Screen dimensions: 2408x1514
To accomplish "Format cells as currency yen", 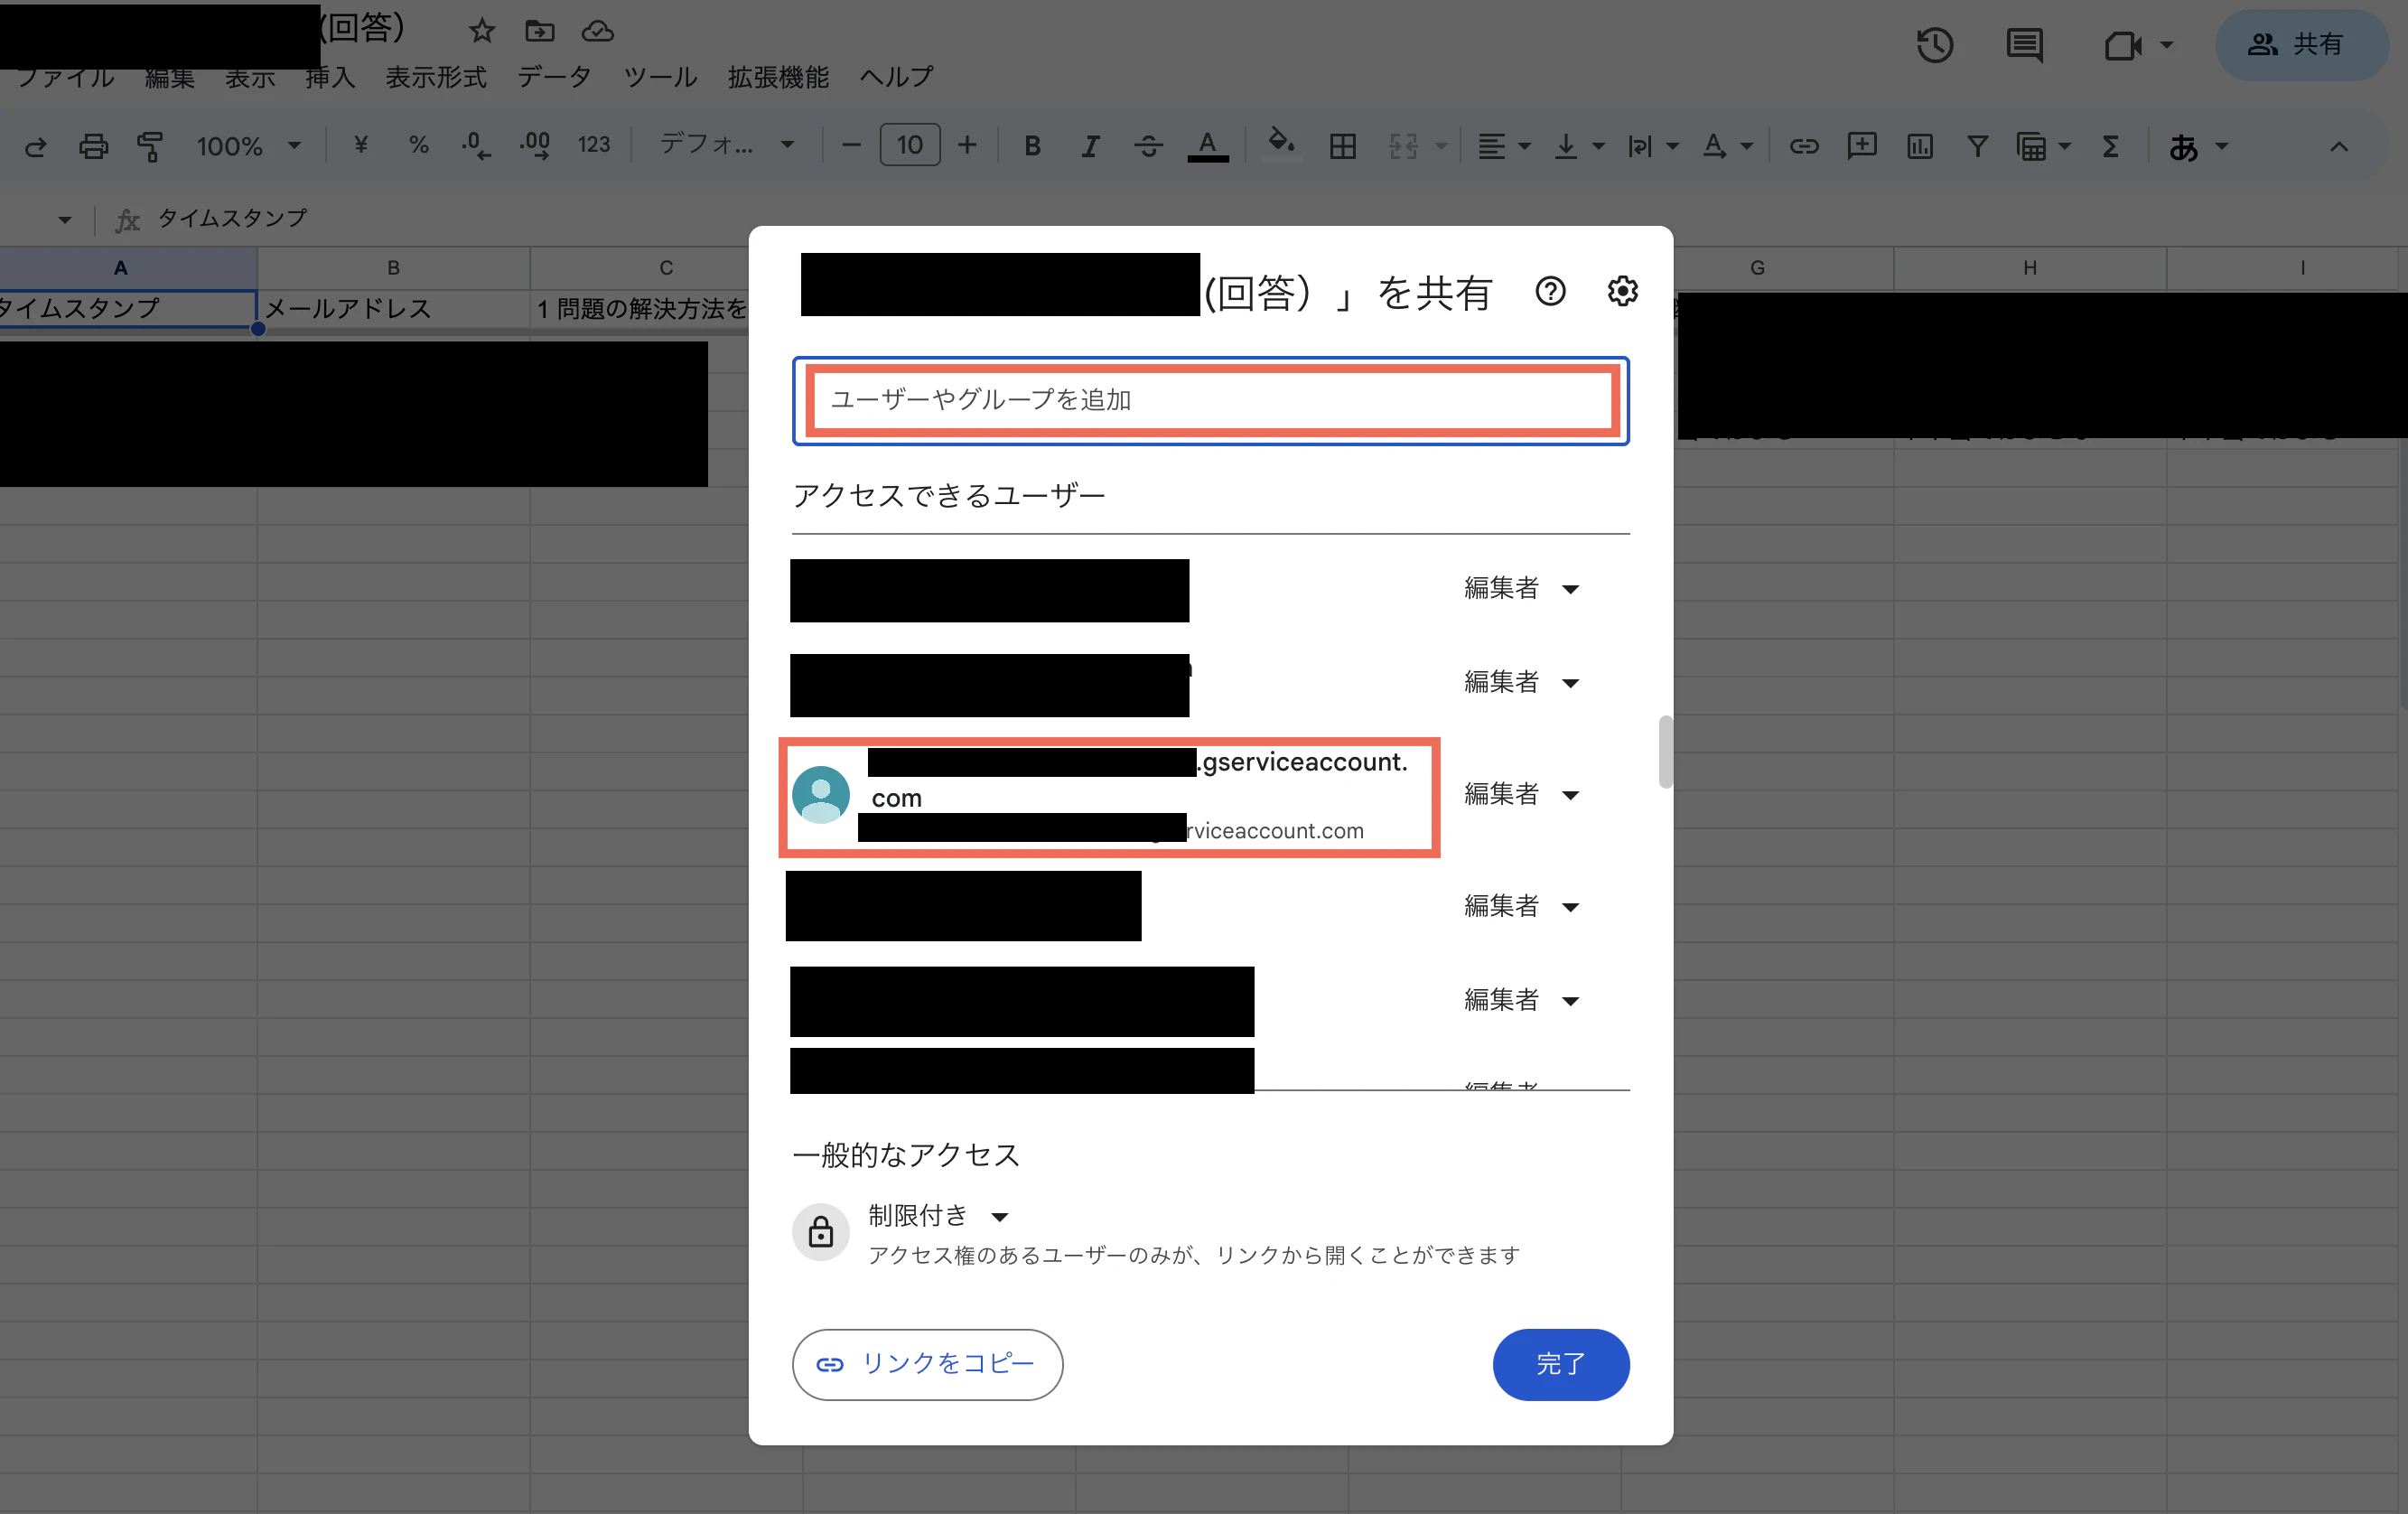I will 361,146.
